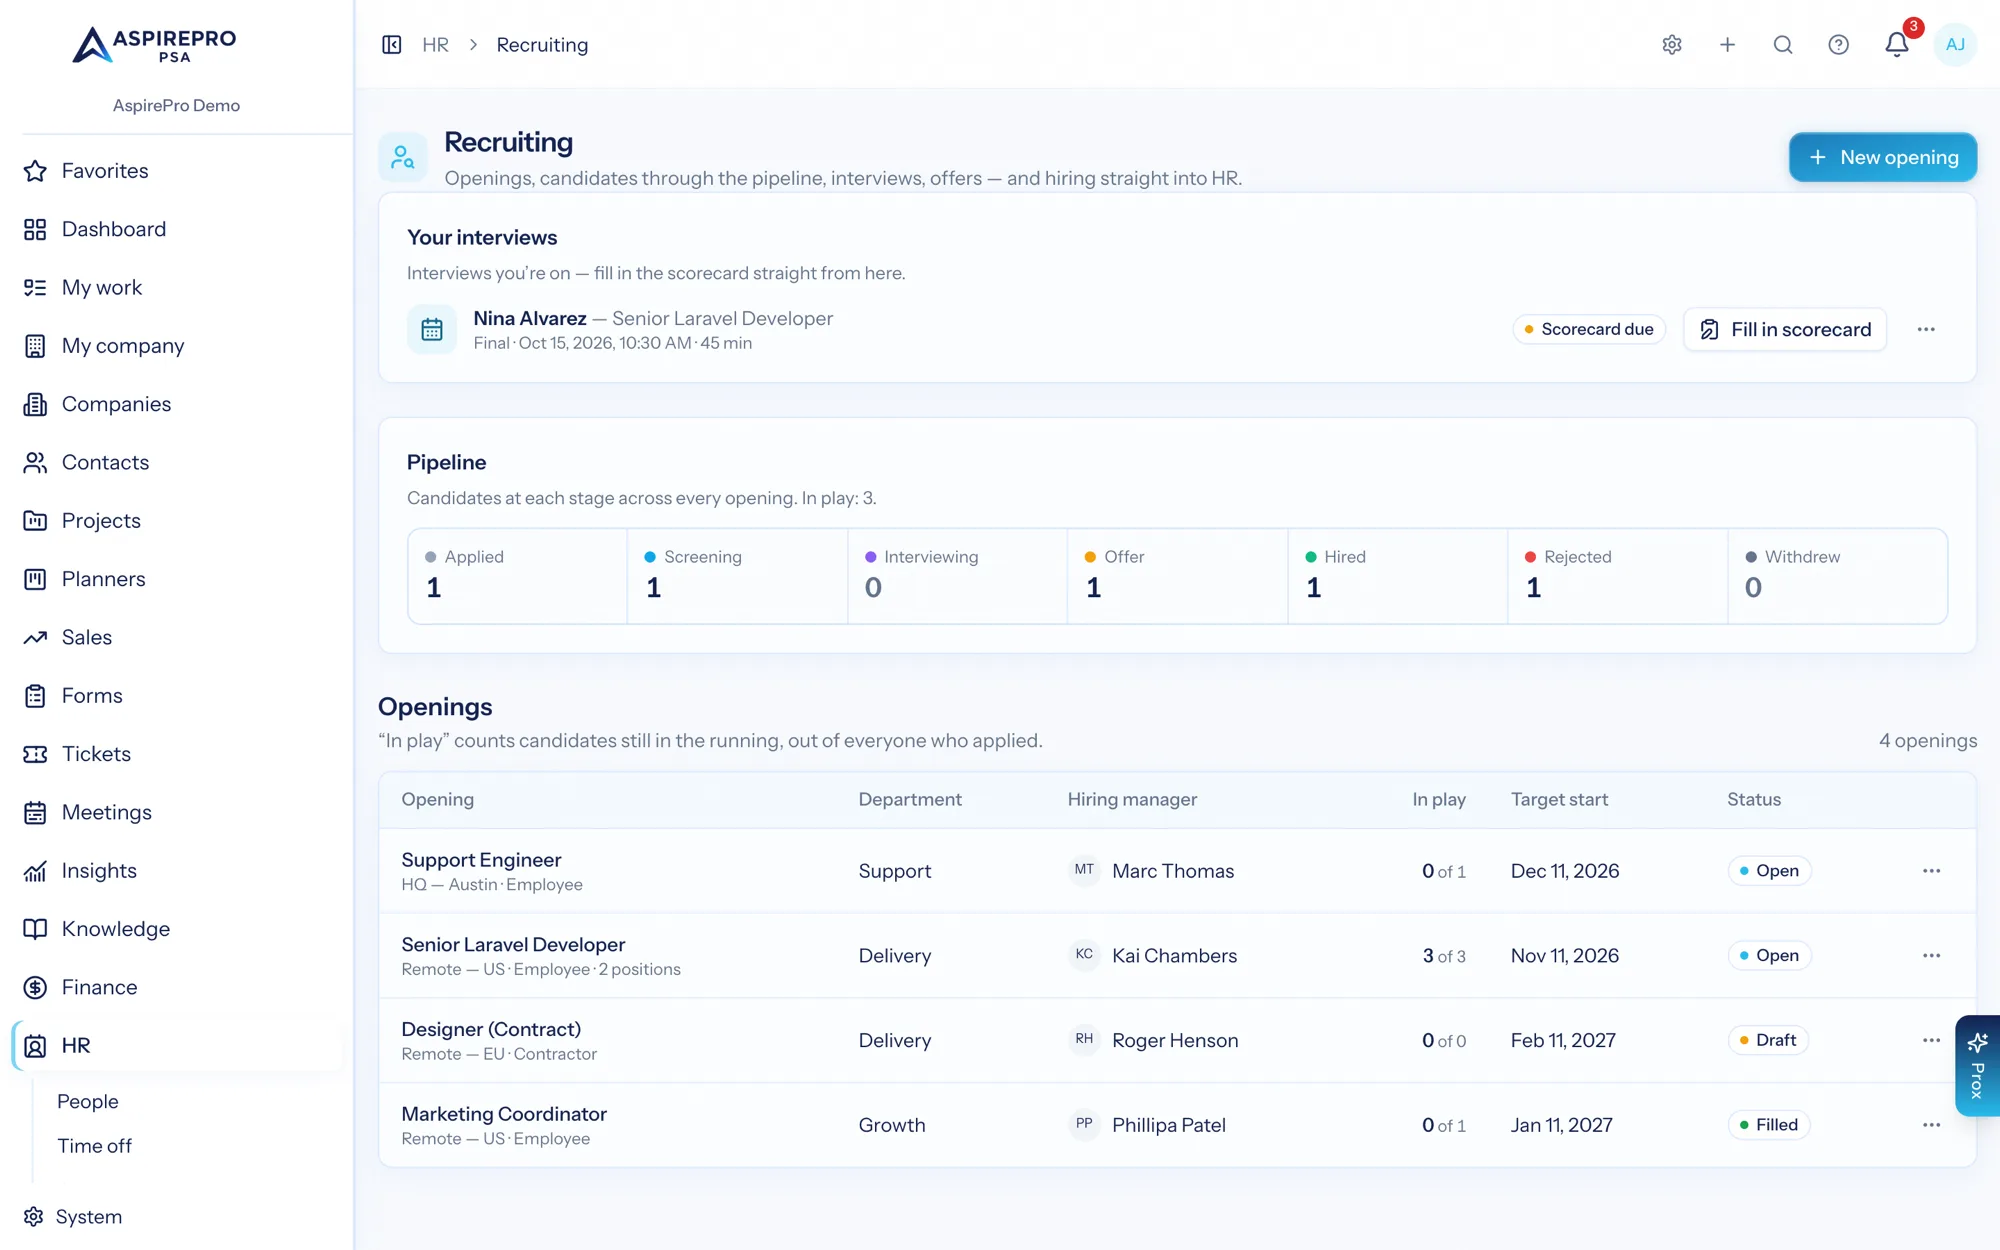
Task: Open row actions for Senior Laravel Developer
Action: click(1931, 956)
